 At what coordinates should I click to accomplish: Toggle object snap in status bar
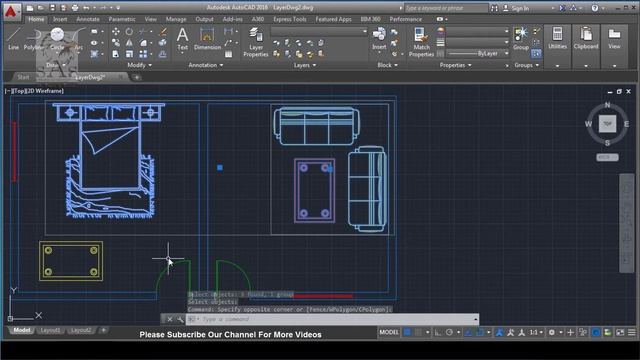pyautogui.click(x=480, y=333)
